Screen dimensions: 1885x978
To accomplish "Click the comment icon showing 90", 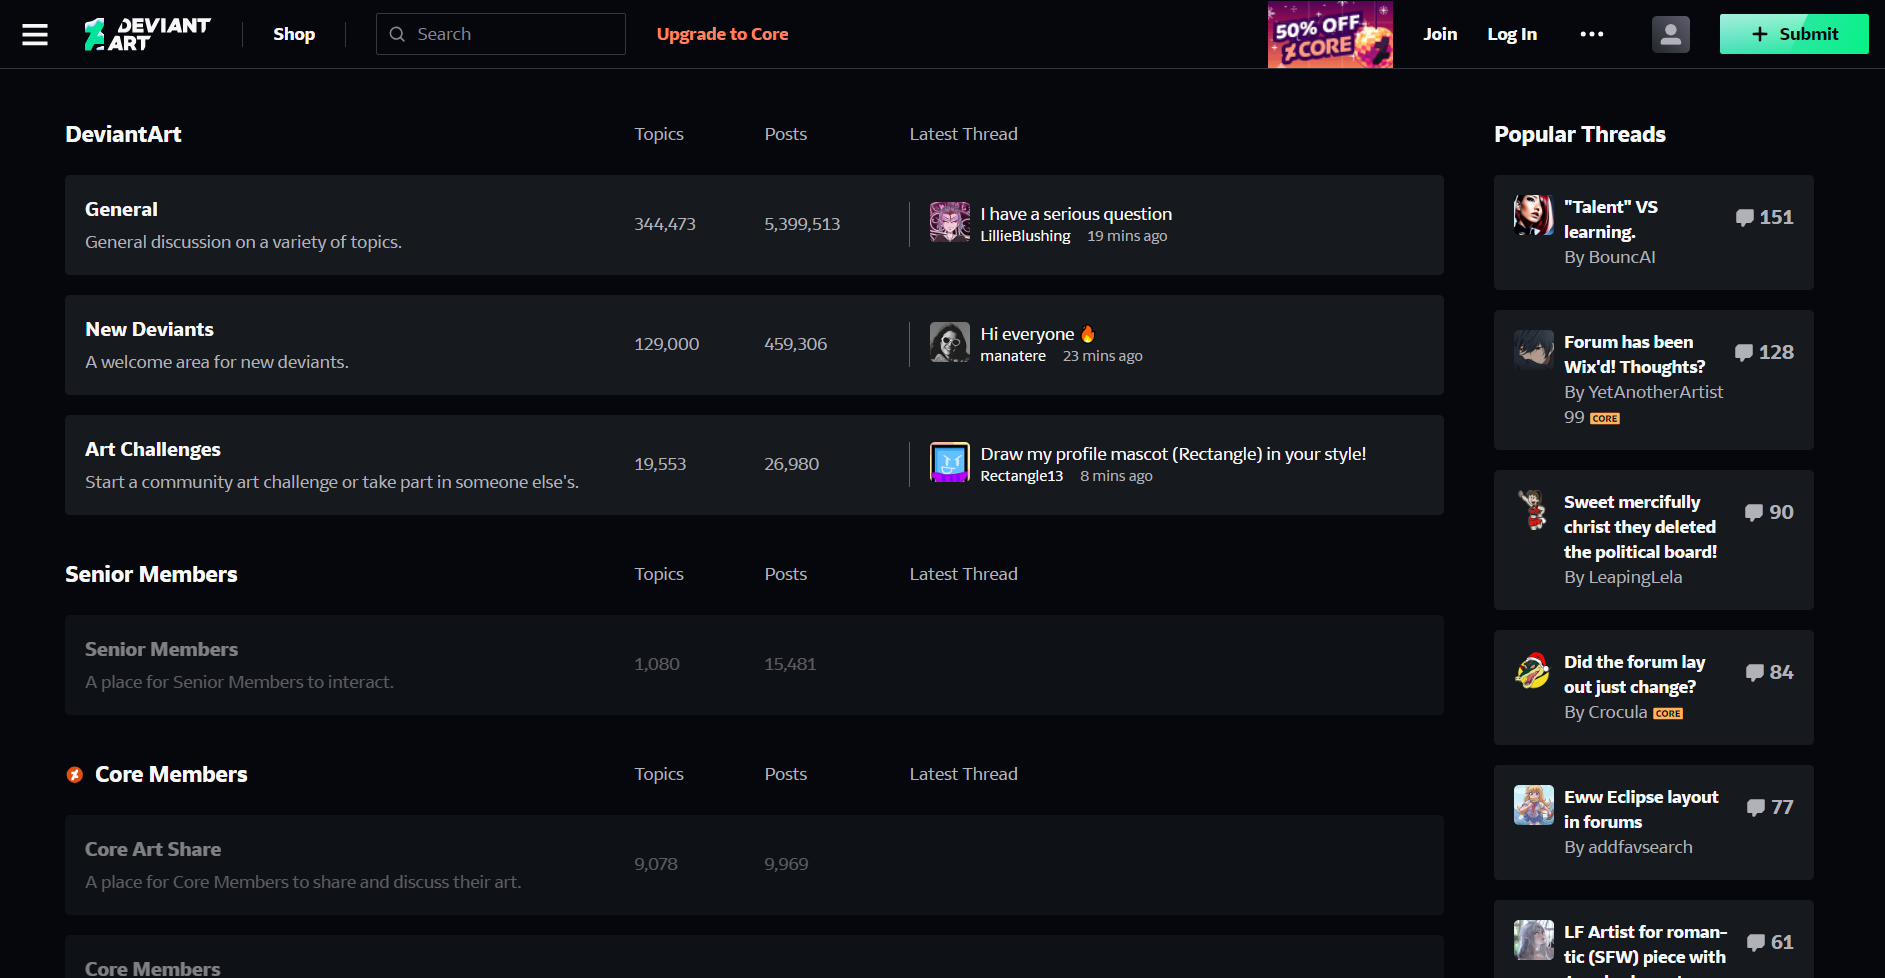I will click(1754, 513).
